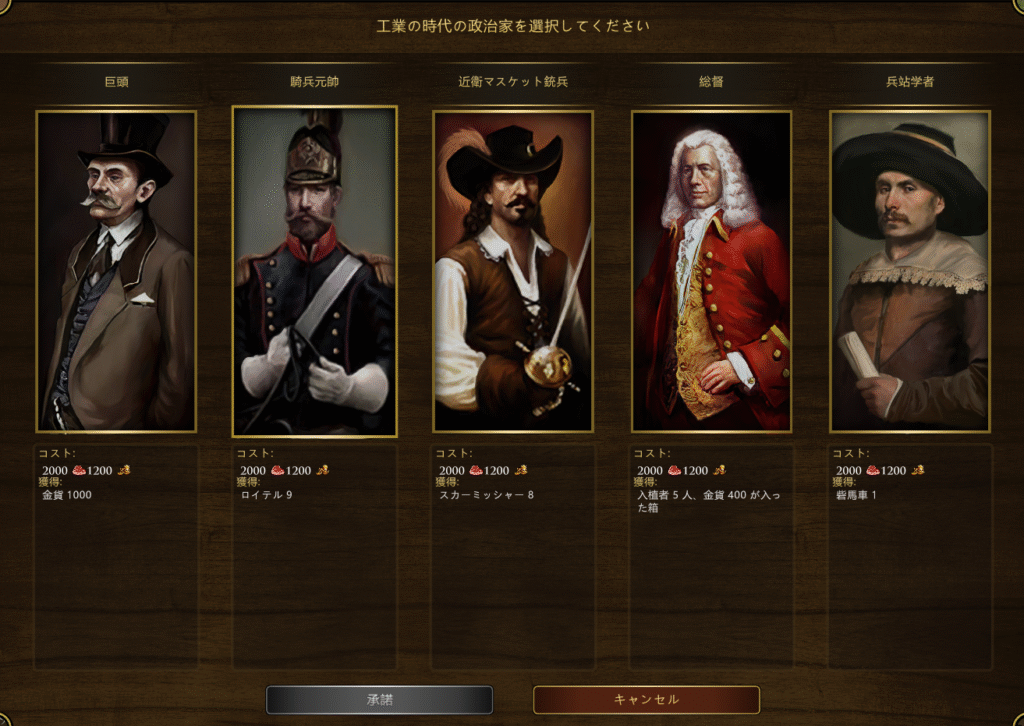Choose the 騎兵元帥 cavalry marshal portrait
1024x726 pixels.
315,272
